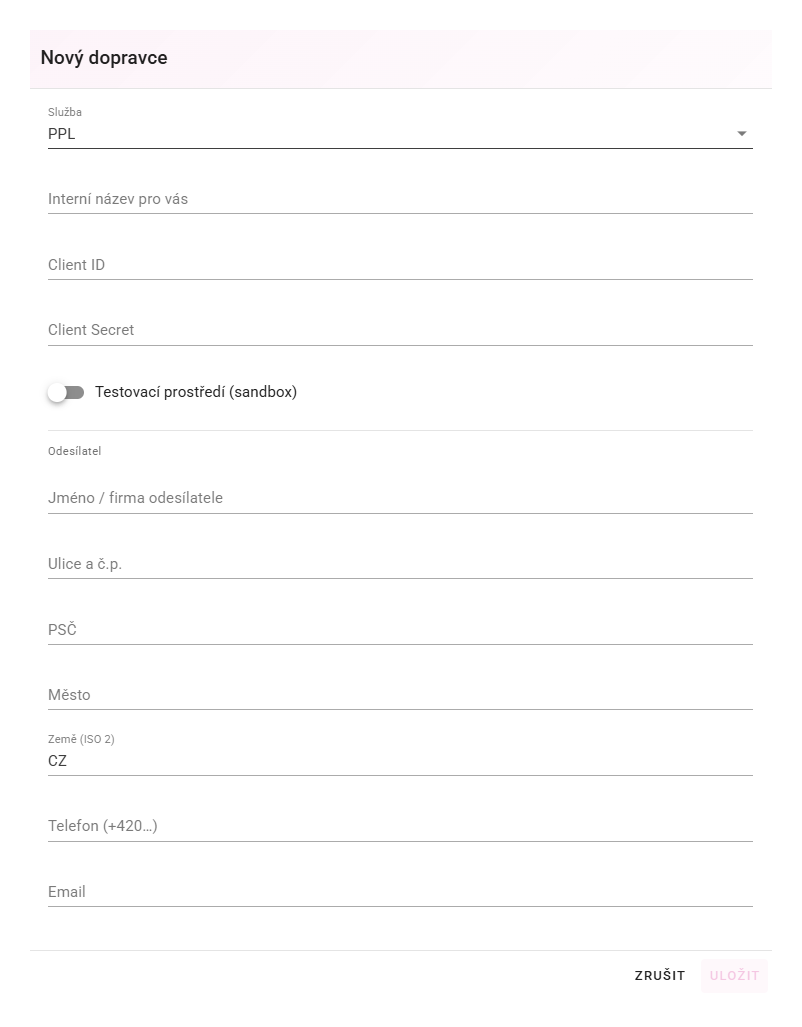
Task: Click the Odesílatel section label
Action: tap(75, 451)
